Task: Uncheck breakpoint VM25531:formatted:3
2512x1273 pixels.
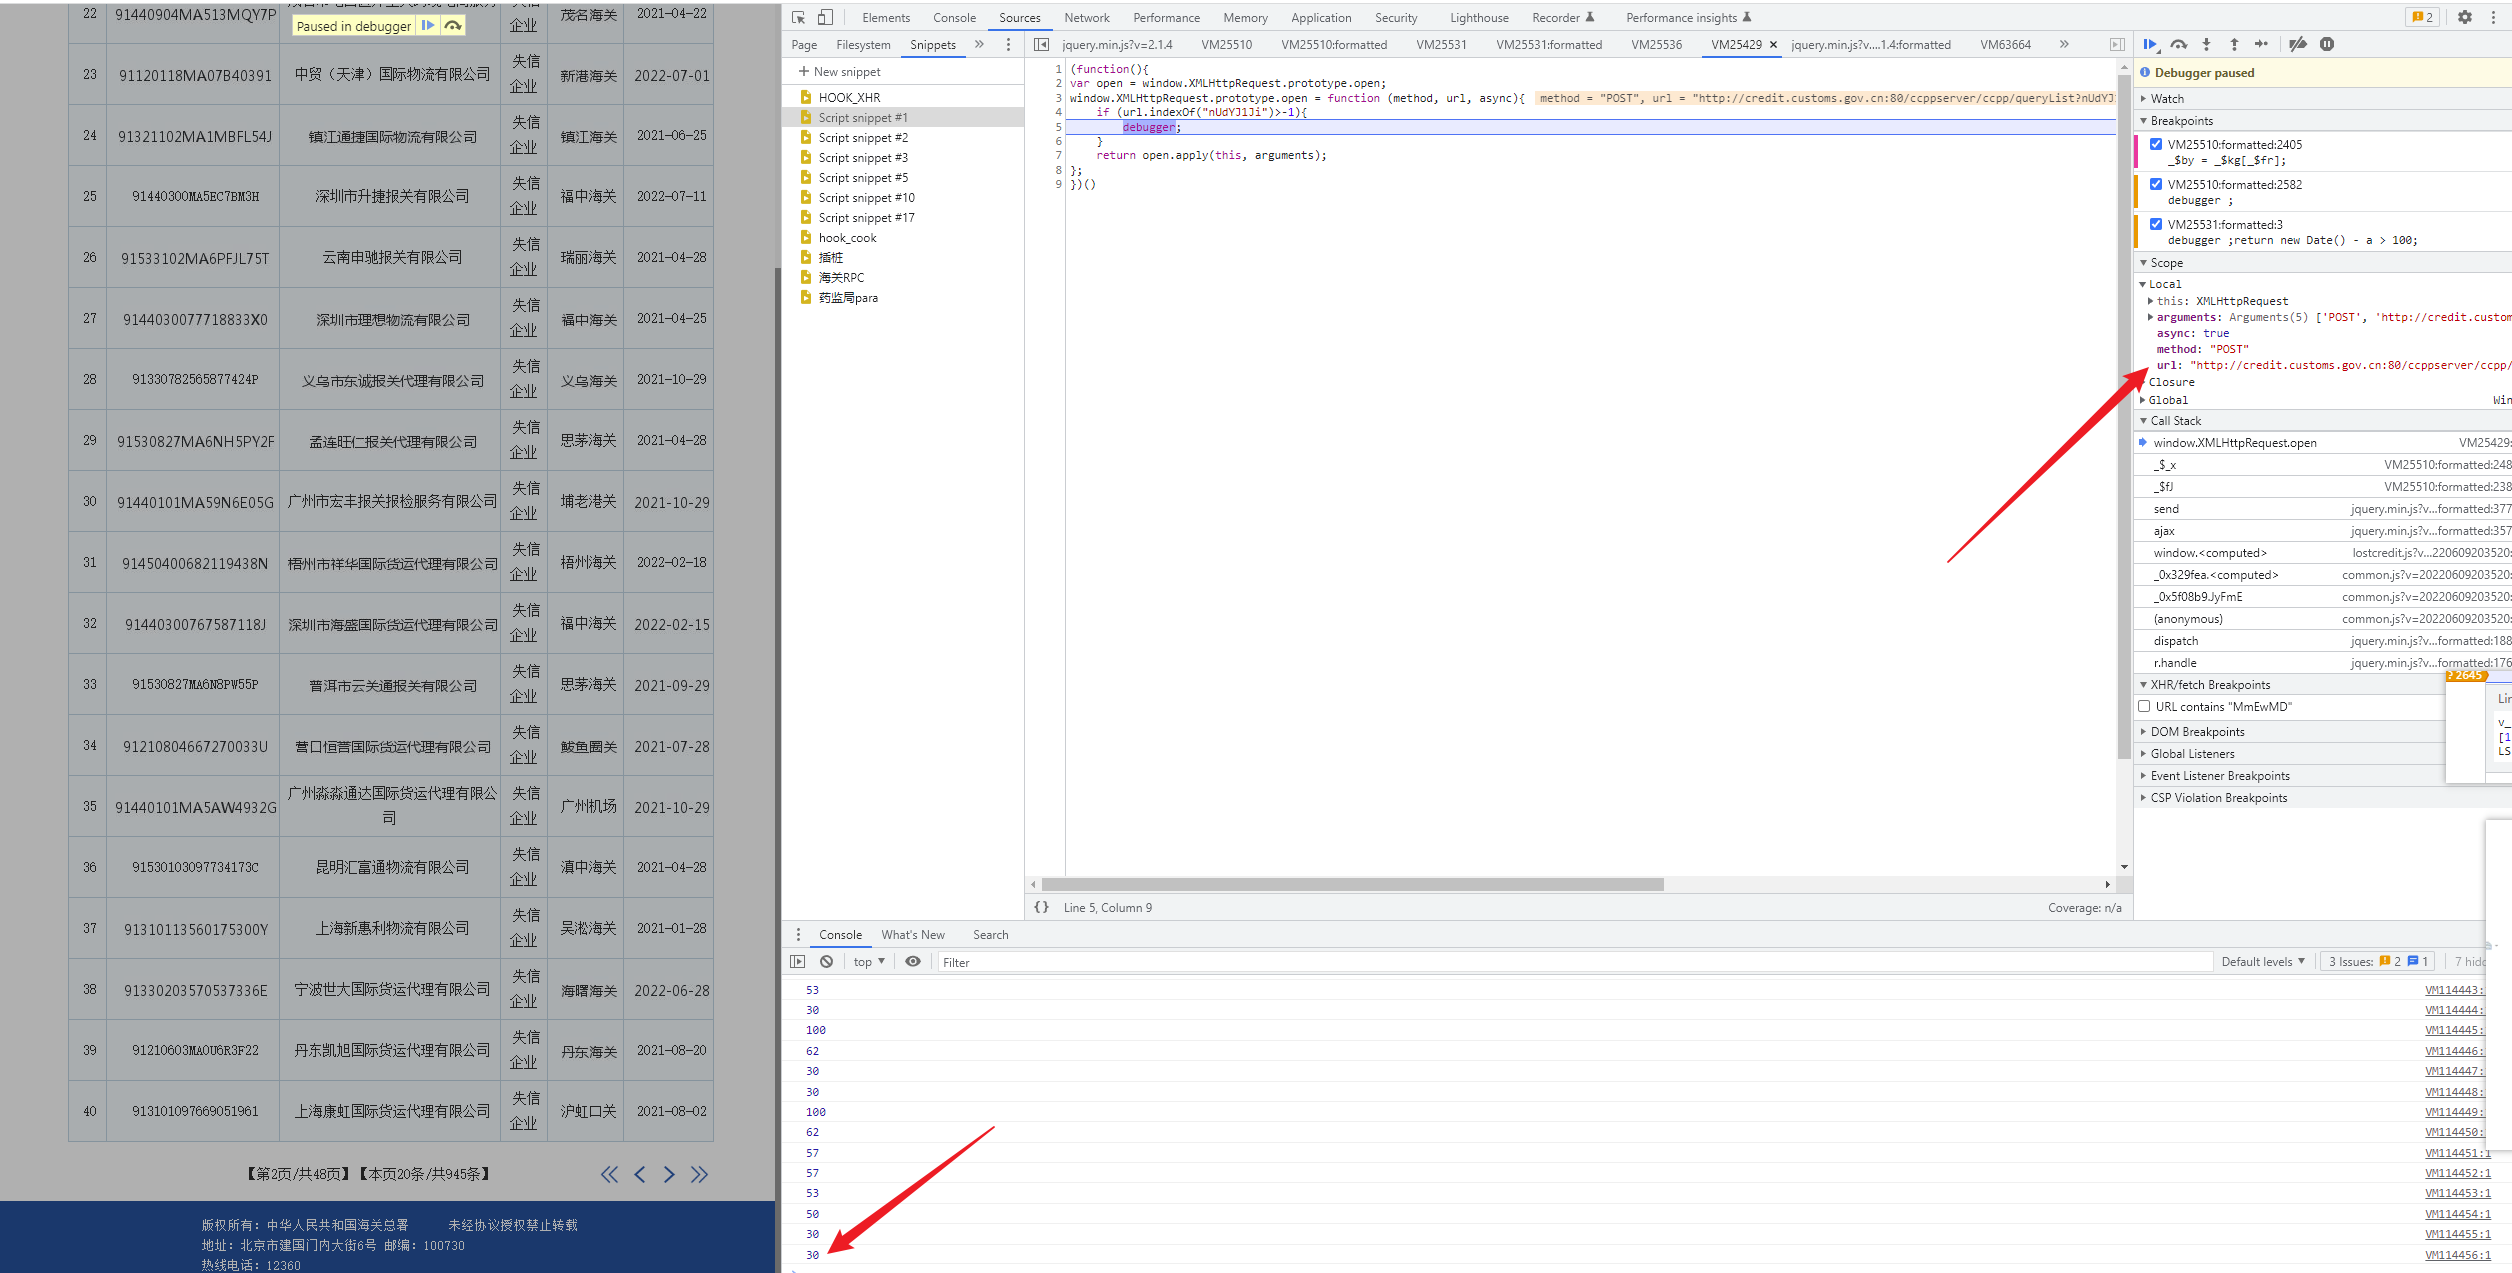Action: (2156, 224)
